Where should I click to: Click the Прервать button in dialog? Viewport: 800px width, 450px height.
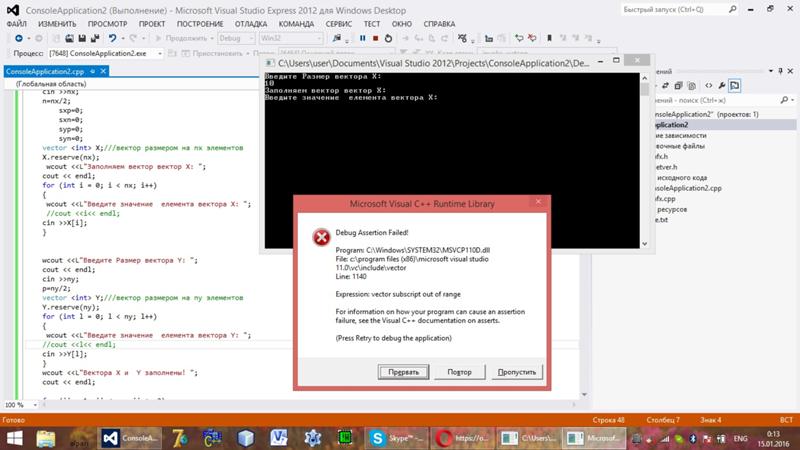pyautogui.click(x=403, y=372)
